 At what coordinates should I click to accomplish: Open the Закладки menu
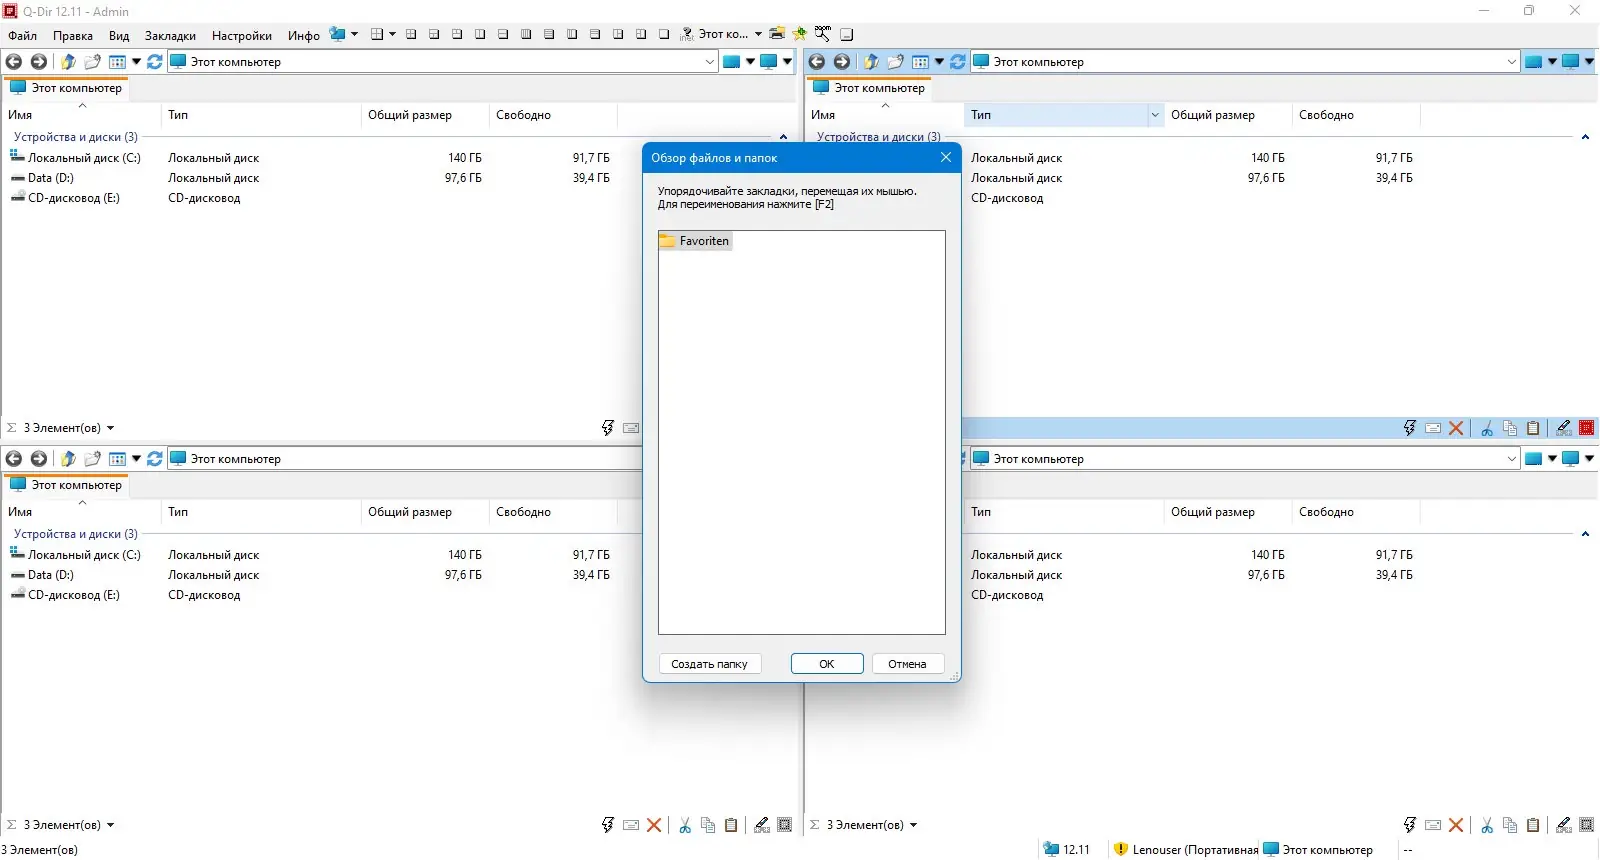point(170,35)
